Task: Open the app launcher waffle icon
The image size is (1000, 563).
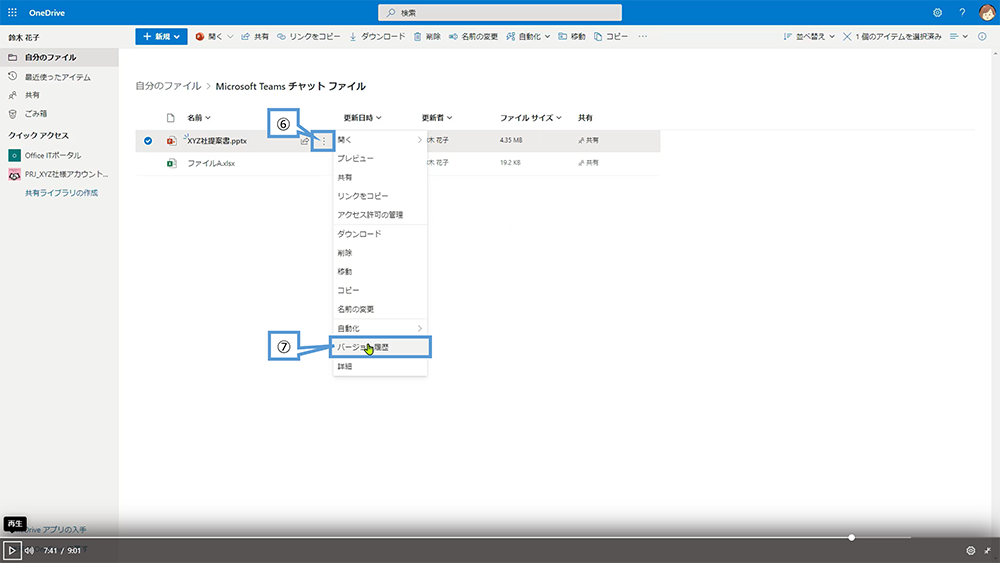Action: click(12, 12)
